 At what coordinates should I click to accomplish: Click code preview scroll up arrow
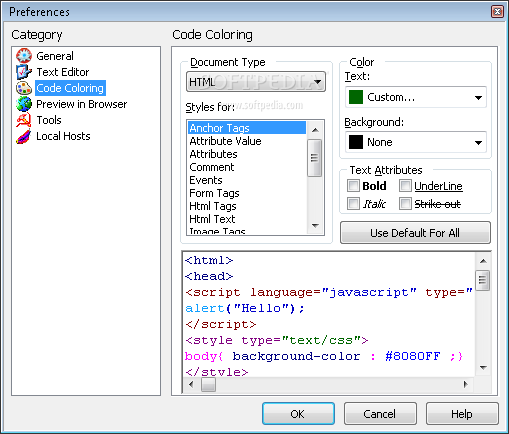[x=483, y=261]
